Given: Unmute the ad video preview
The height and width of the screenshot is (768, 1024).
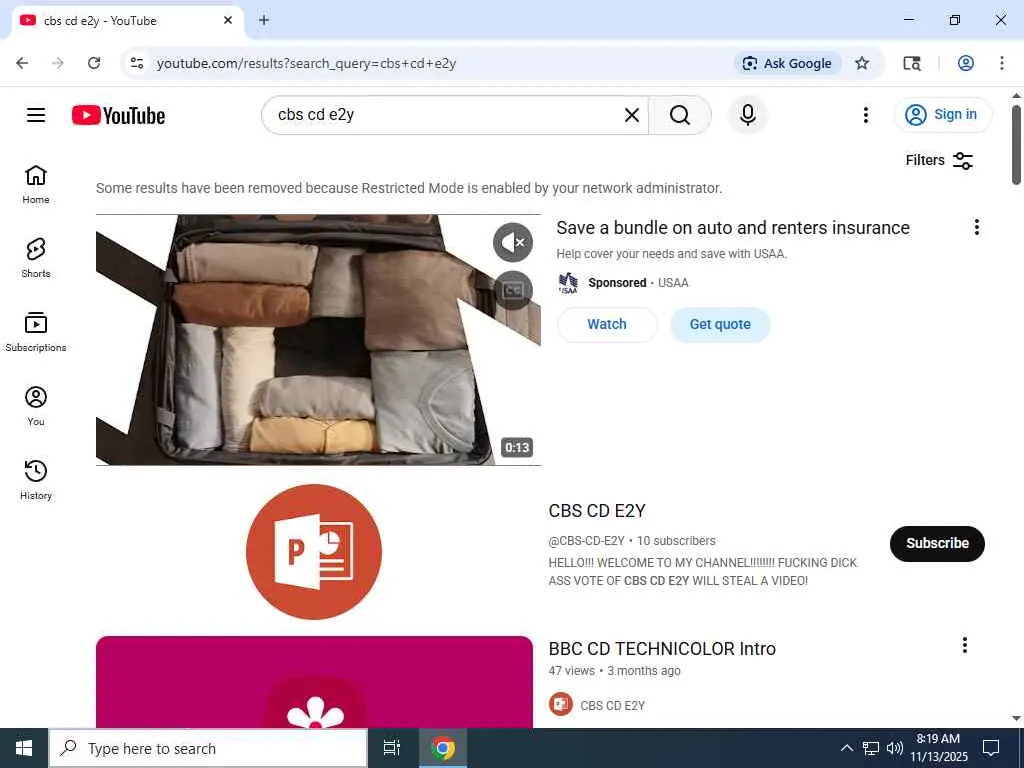Looking at the screenshot, I should (513, 242).
